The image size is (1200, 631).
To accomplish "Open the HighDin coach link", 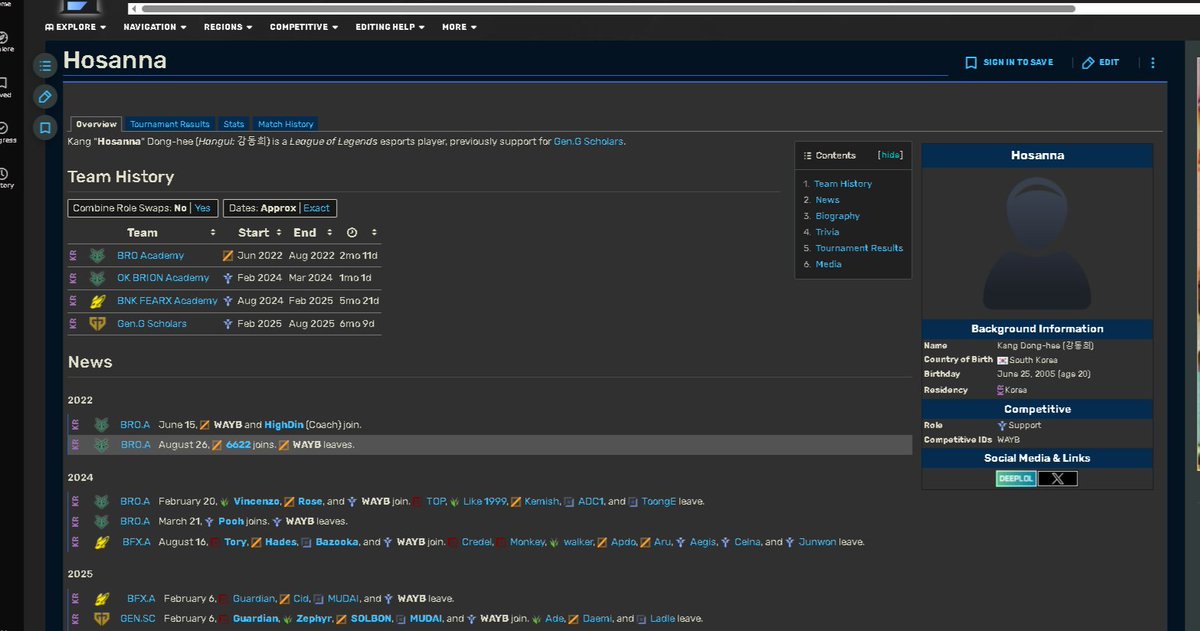I will 283,425.
